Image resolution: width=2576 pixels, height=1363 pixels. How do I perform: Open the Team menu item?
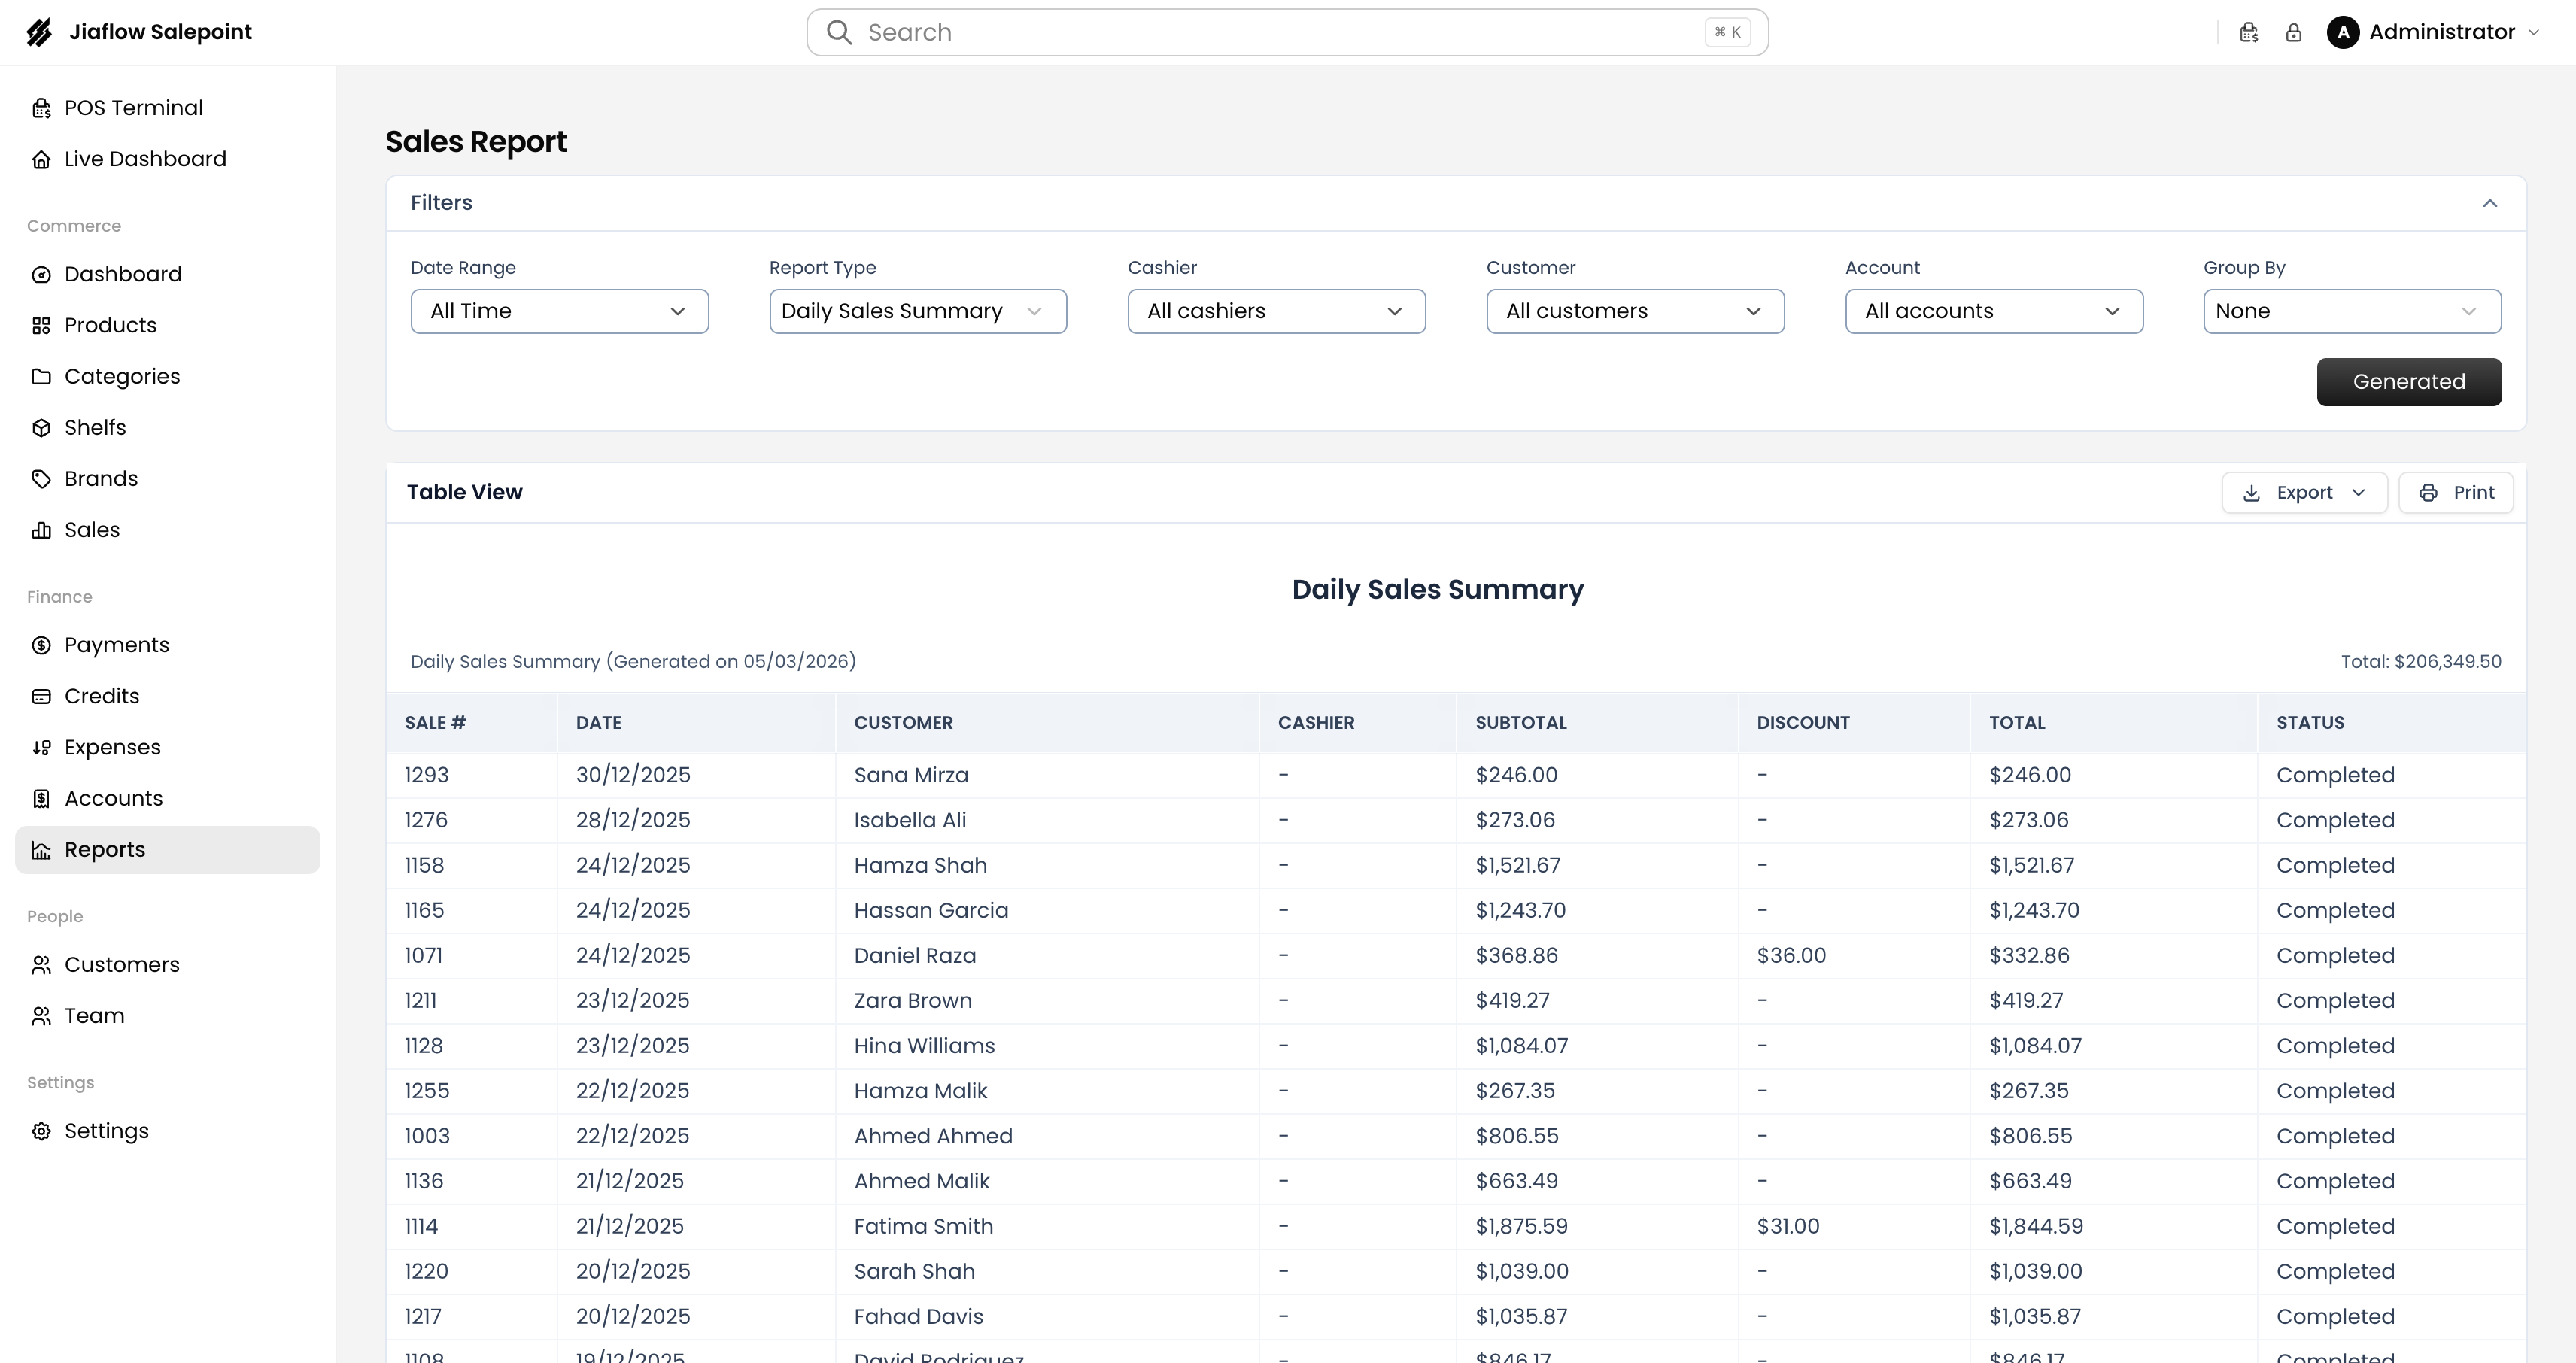(x=167, y=1016)
